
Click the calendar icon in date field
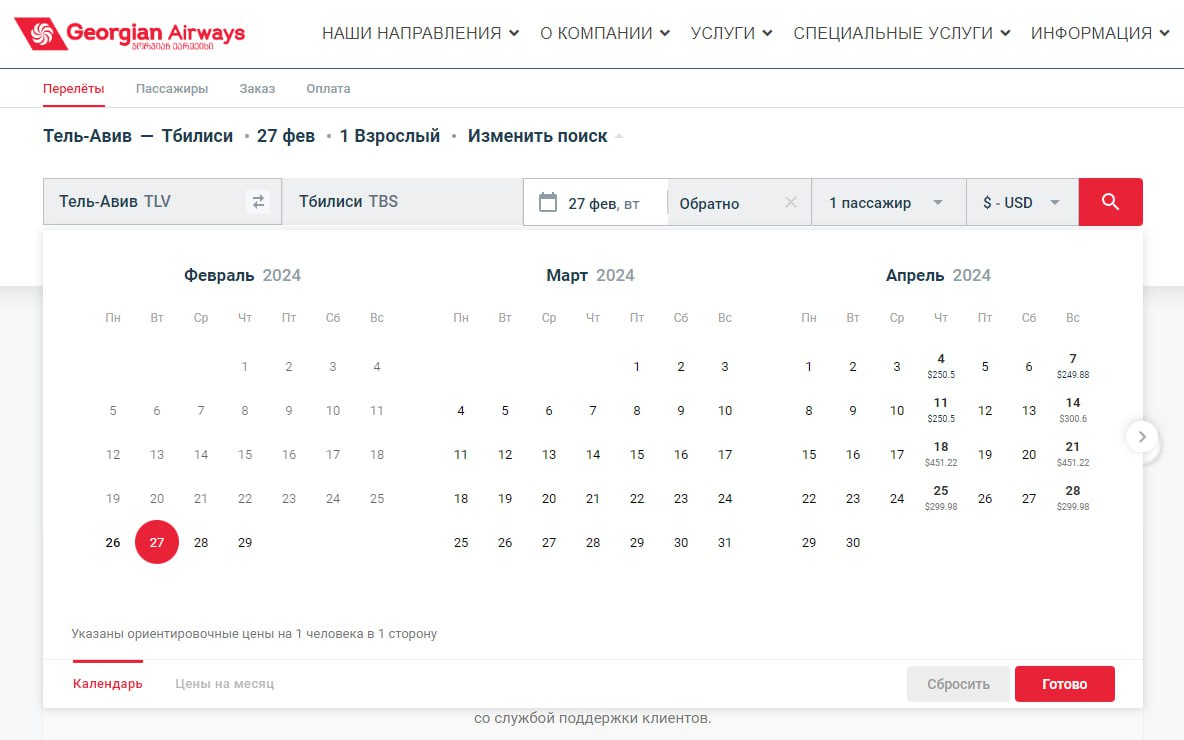click(547, 202)
